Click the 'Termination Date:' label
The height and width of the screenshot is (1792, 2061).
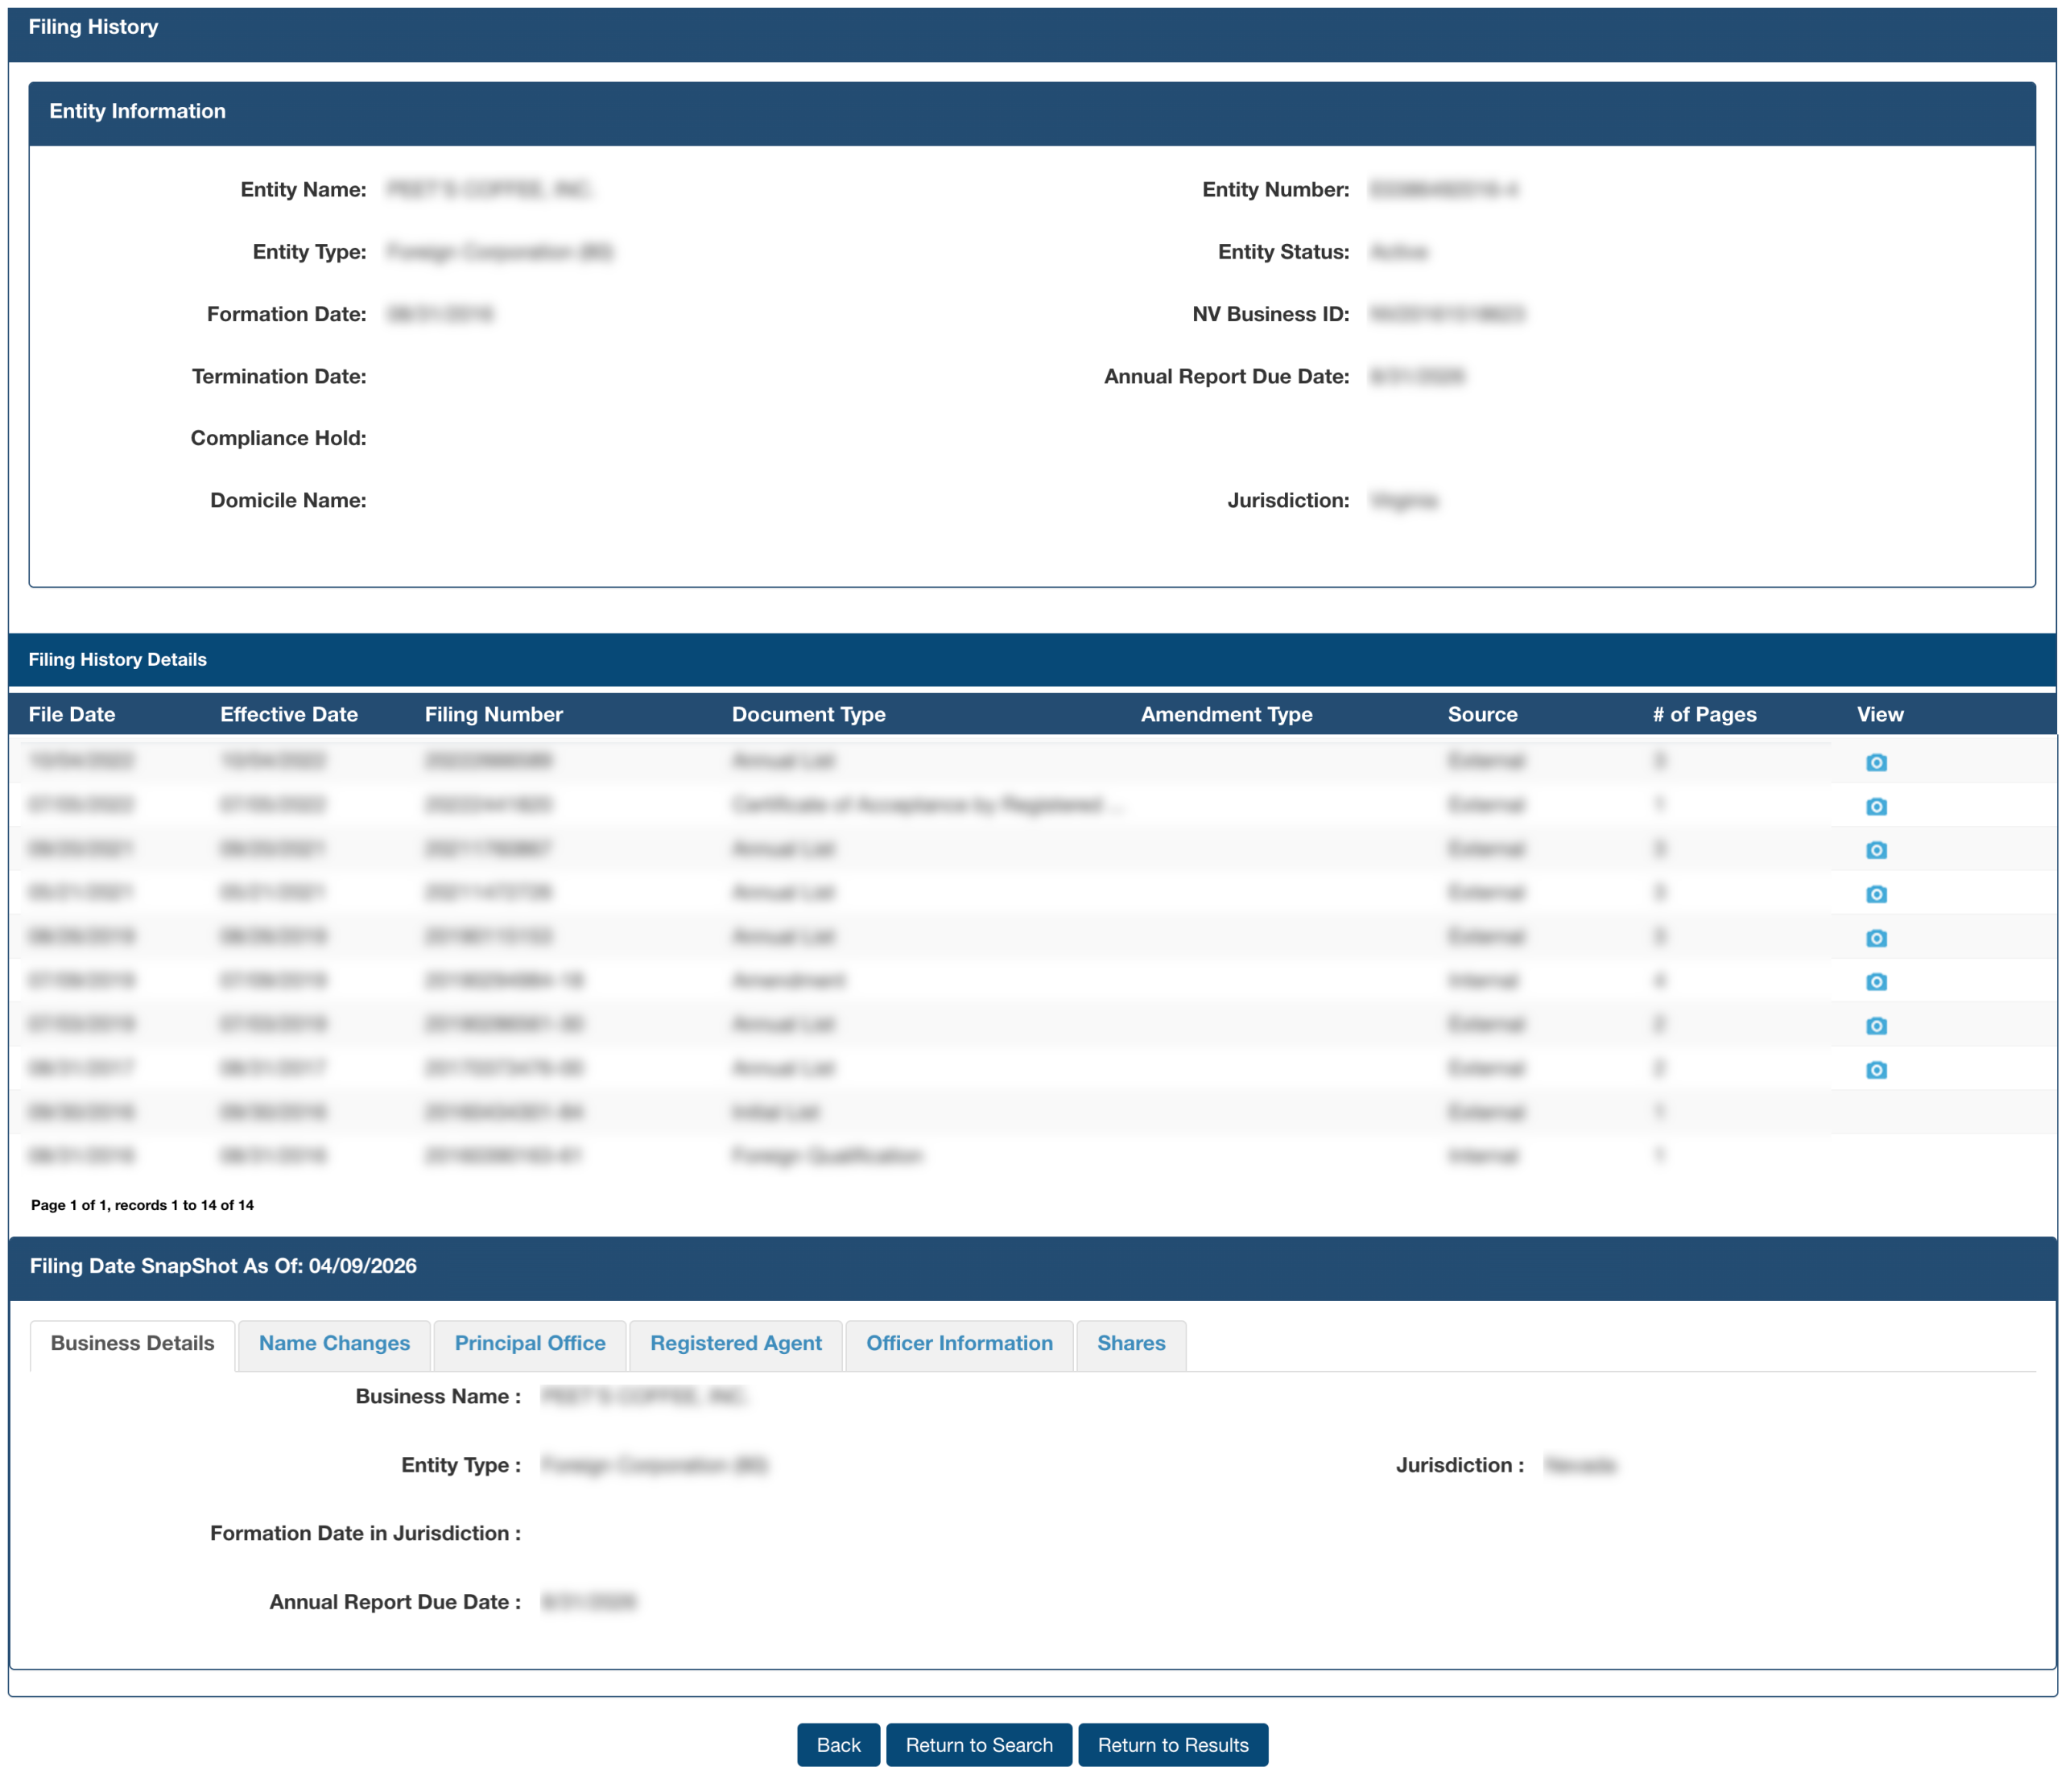[279, 376]
